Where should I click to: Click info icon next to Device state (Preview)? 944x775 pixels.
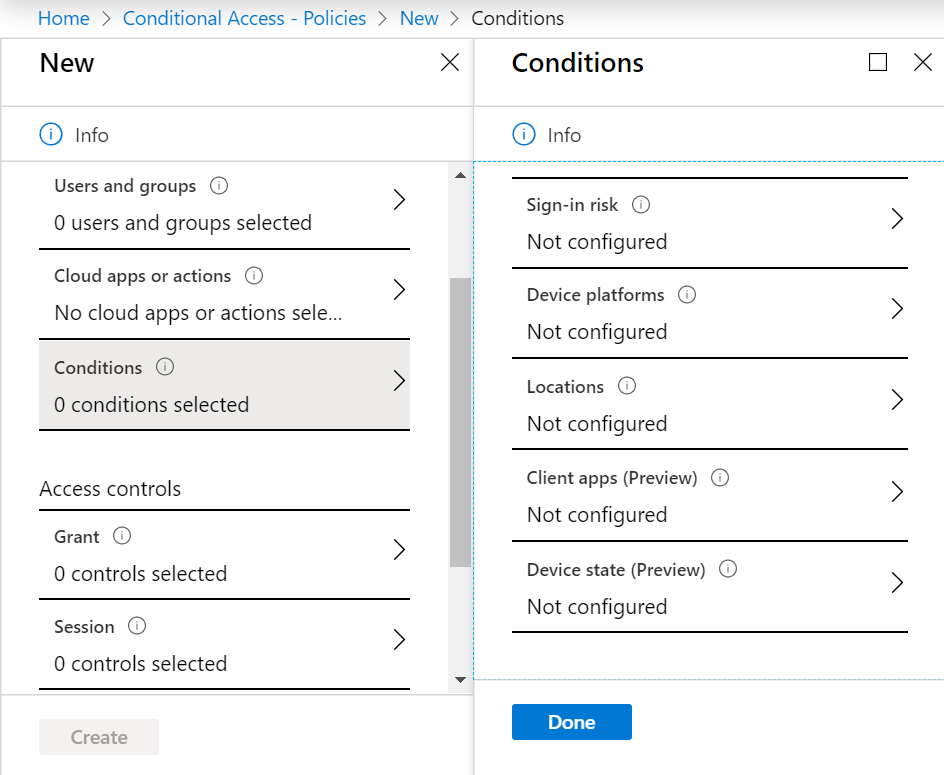pos(728,568)
